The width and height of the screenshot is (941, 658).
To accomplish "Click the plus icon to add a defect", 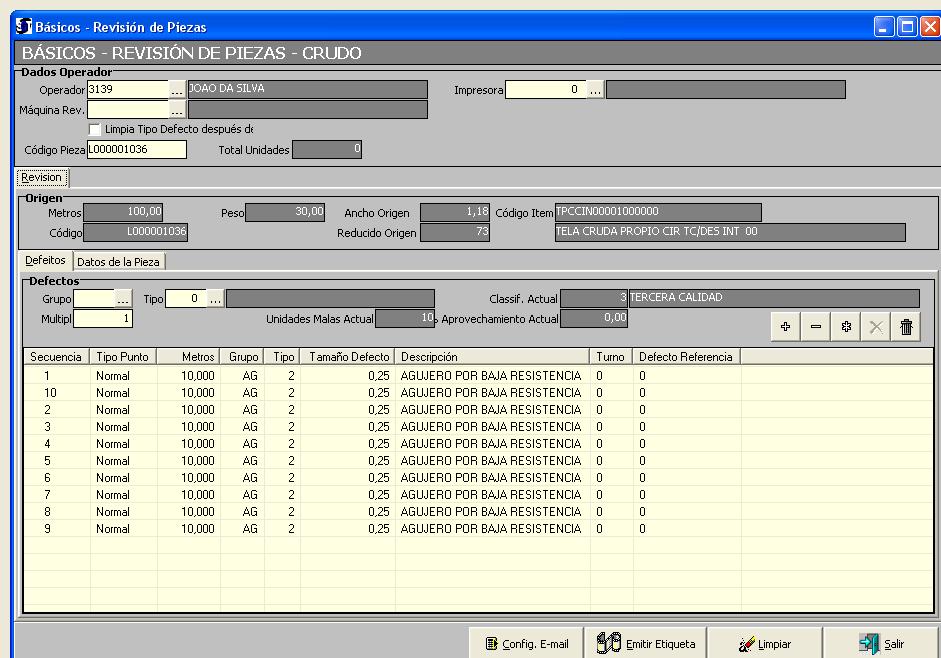I will tap(785, 327).
